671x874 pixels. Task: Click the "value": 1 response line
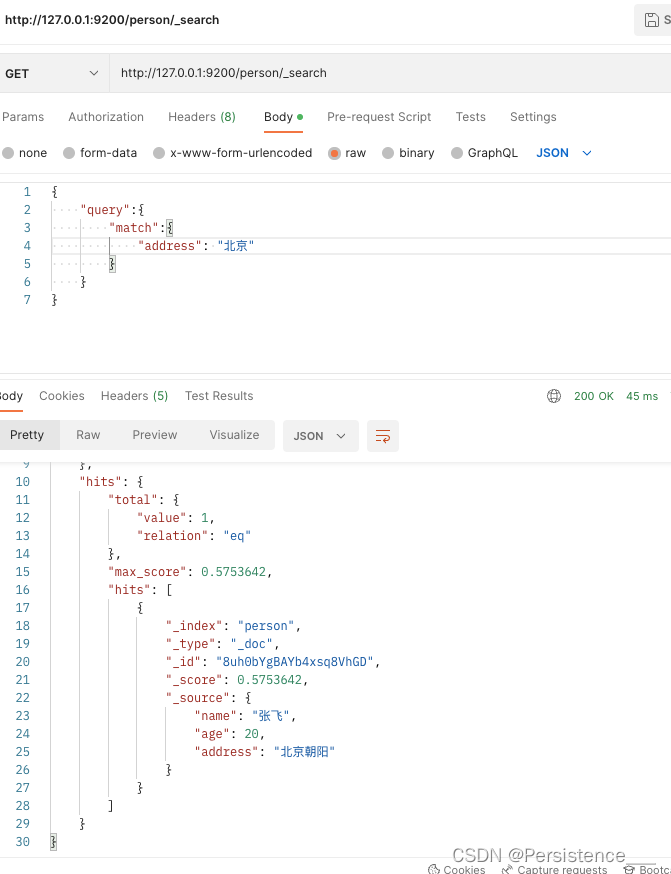pyautogui.click(x=176, y=518)
